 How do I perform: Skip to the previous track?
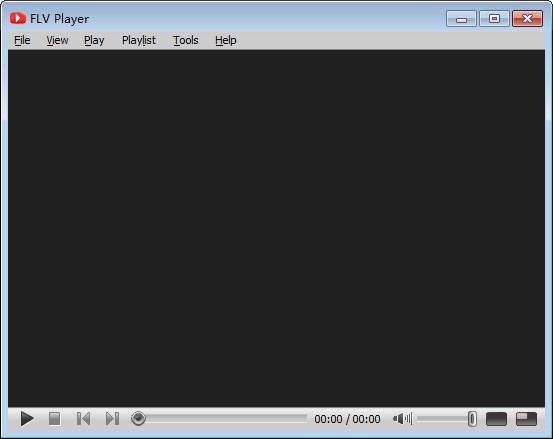click(x=83, y=419)
